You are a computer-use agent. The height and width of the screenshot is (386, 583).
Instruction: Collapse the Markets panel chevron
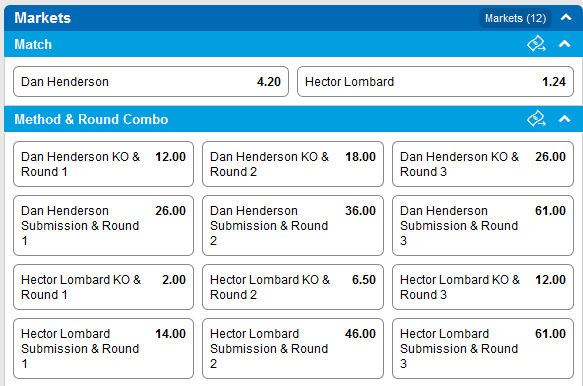tap(566, 17)
